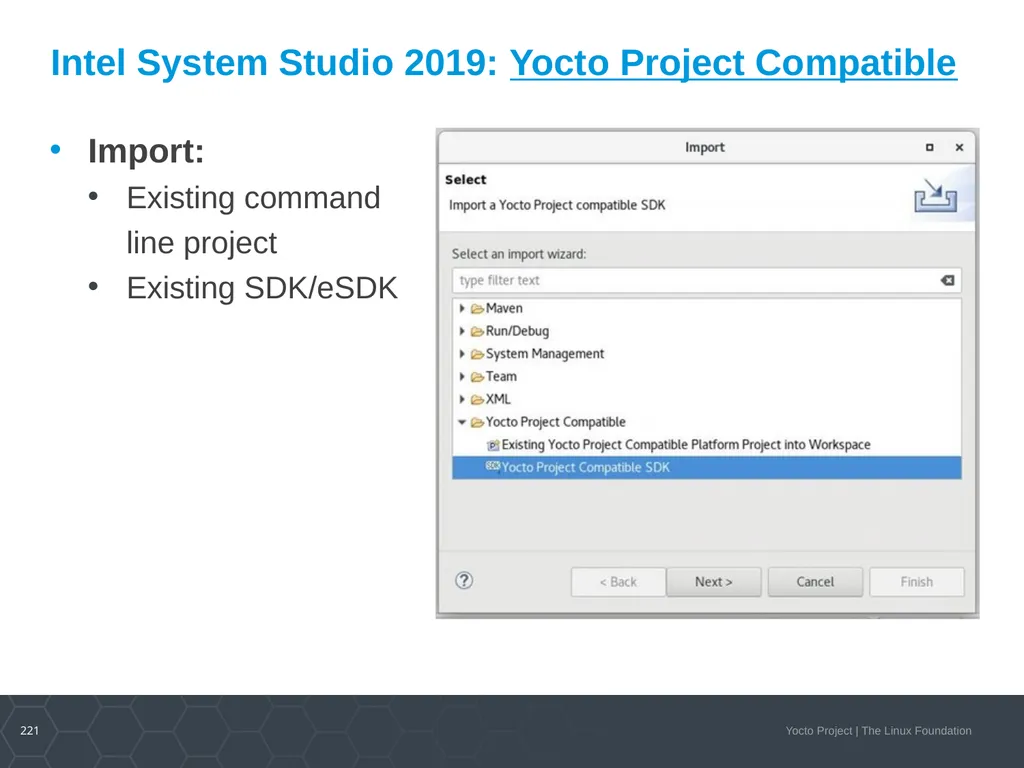1024x768 pixels.
Task: Click the disabled Back button
Action: [x=618, y=582]
